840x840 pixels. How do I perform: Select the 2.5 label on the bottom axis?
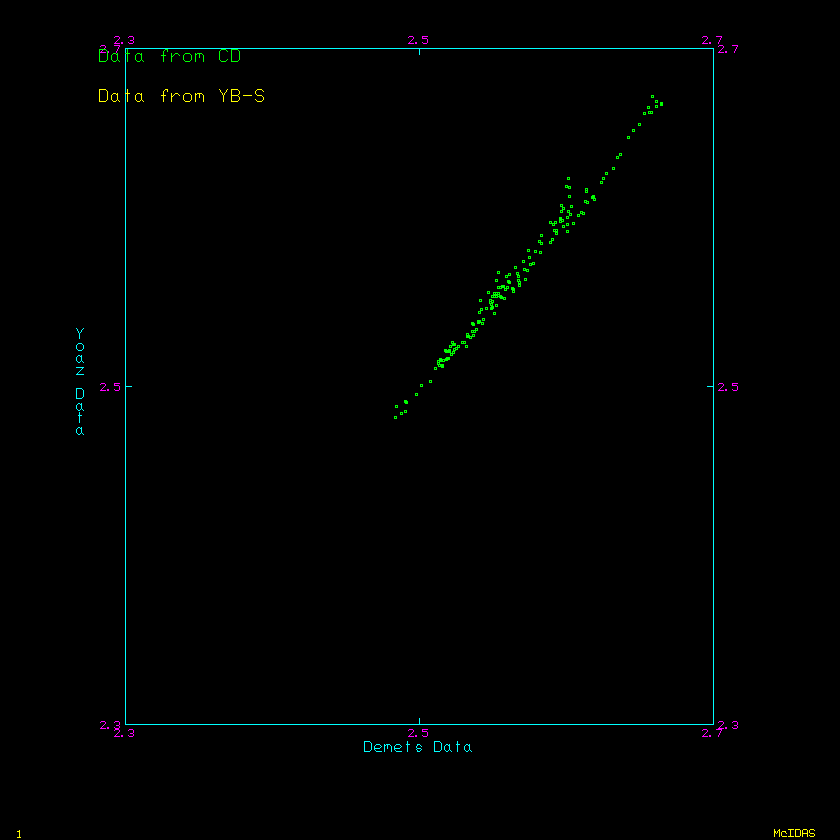pos(418,733)
